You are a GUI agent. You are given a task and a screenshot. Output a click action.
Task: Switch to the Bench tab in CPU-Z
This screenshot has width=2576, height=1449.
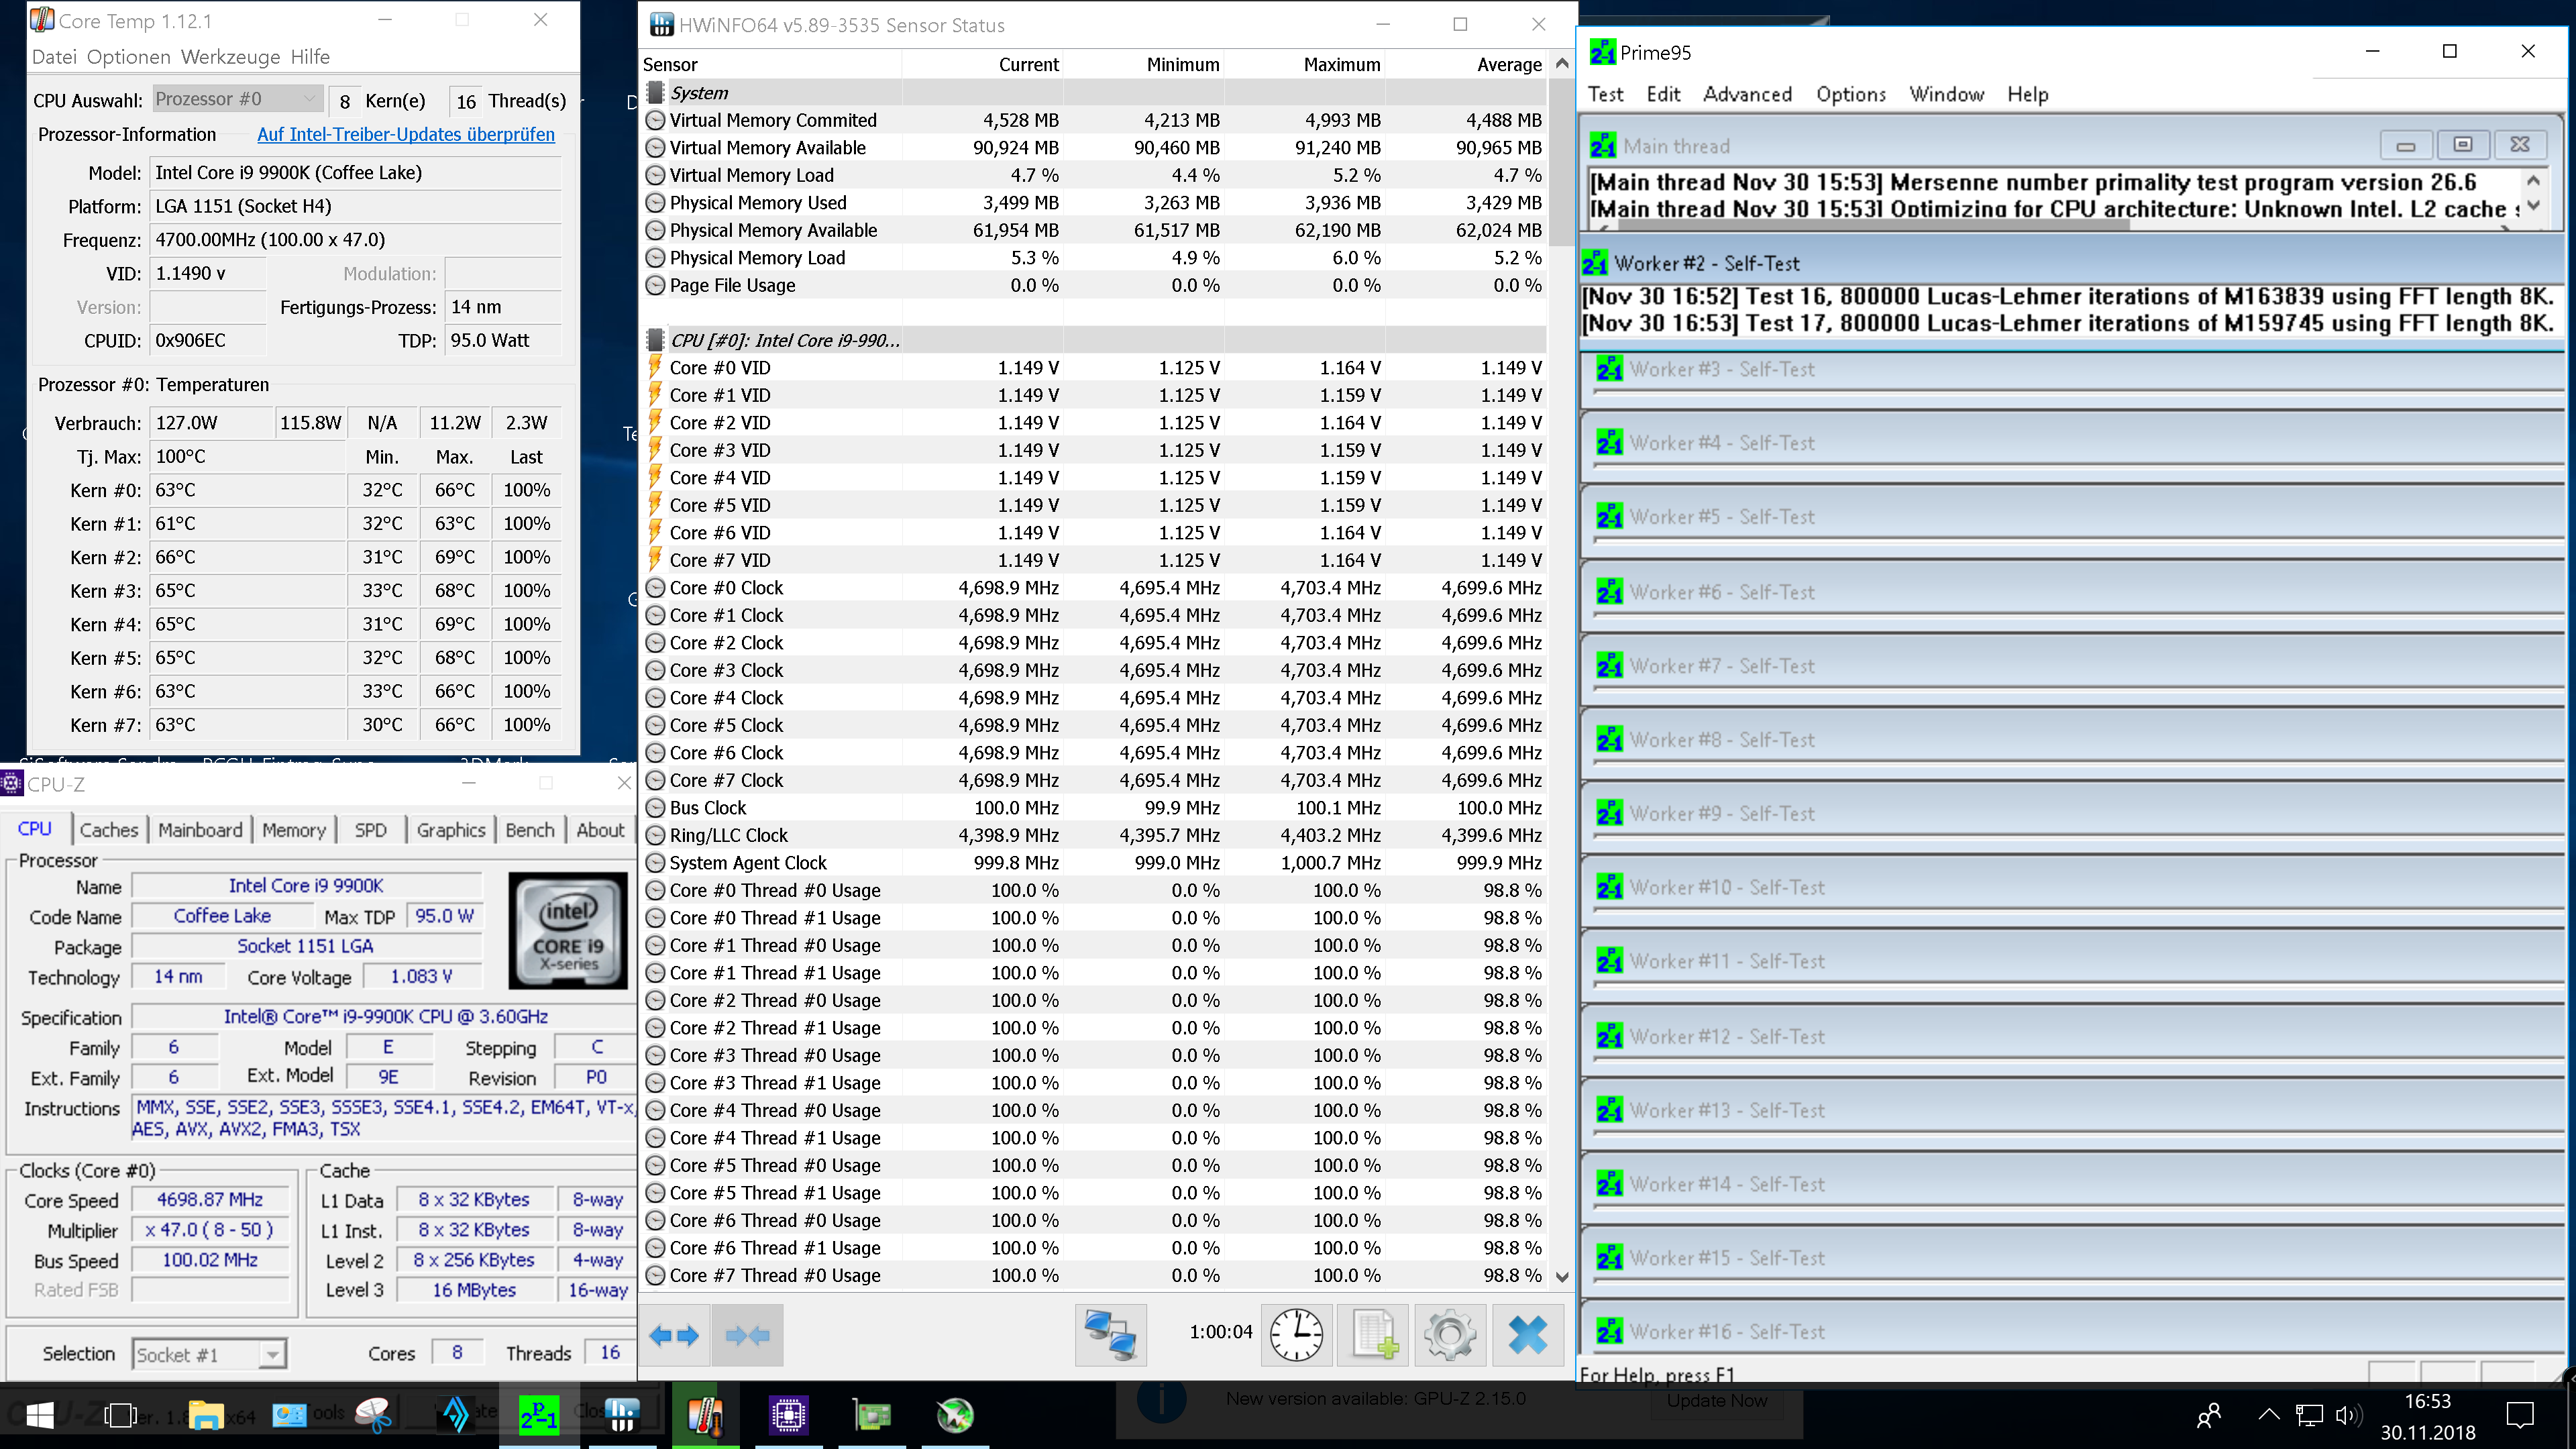click(x=530, y=830)
